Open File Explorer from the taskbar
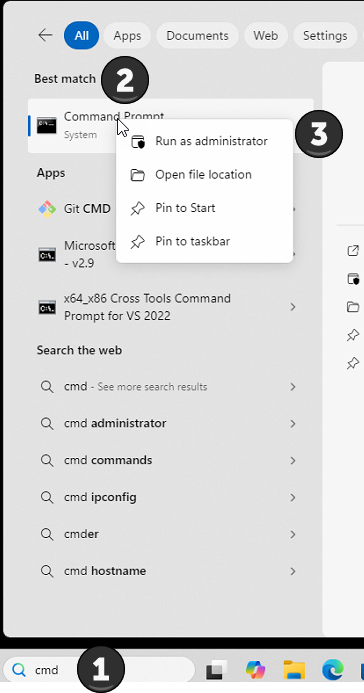 coord(294,670)
